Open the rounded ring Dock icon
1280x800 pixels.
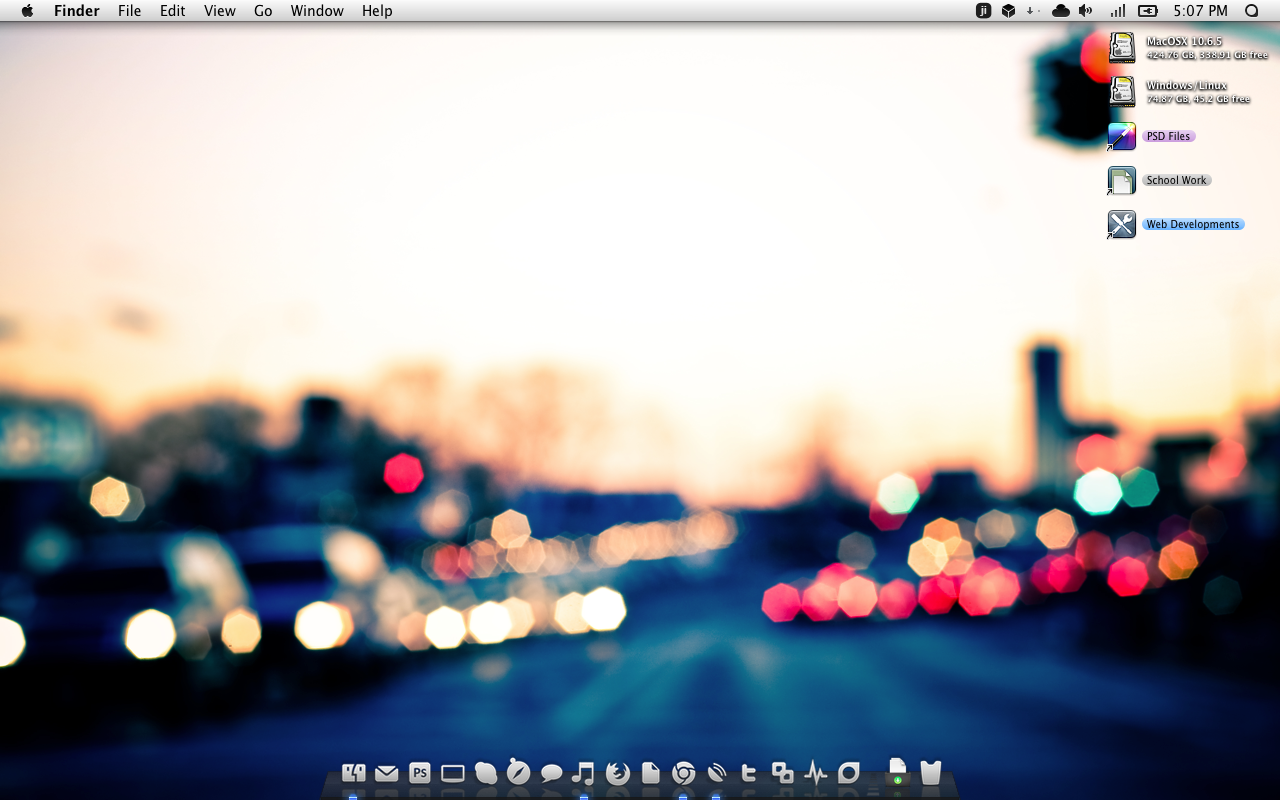click(x=848, y=773)
